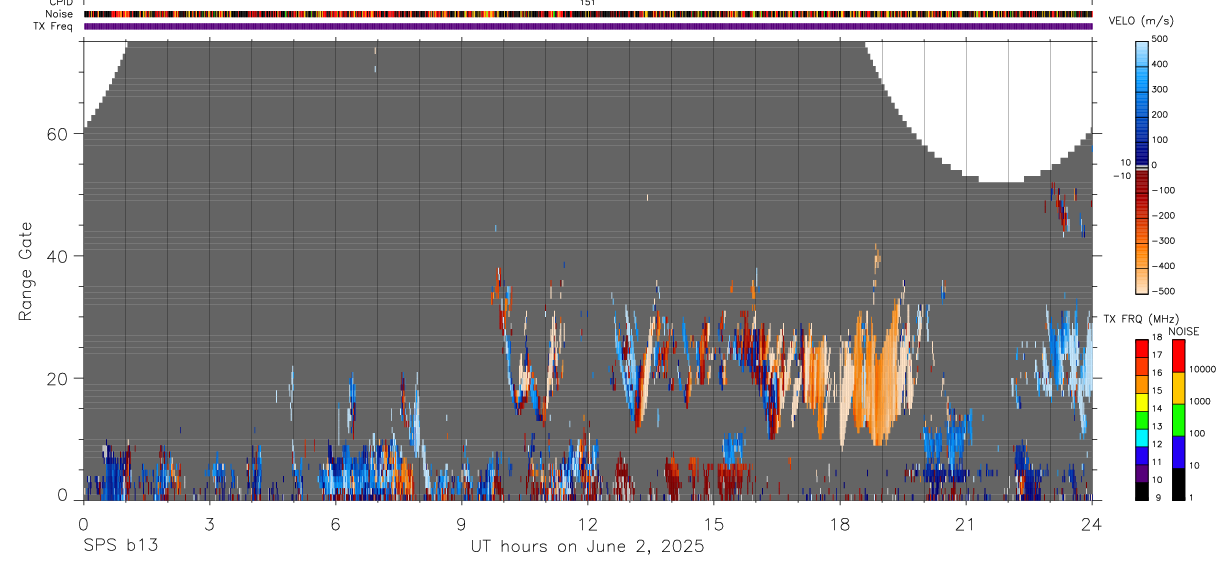This screenshot has height=567, width=1228.
Task: Click the Range Gate y-axis title
Action: coord(26,271)
